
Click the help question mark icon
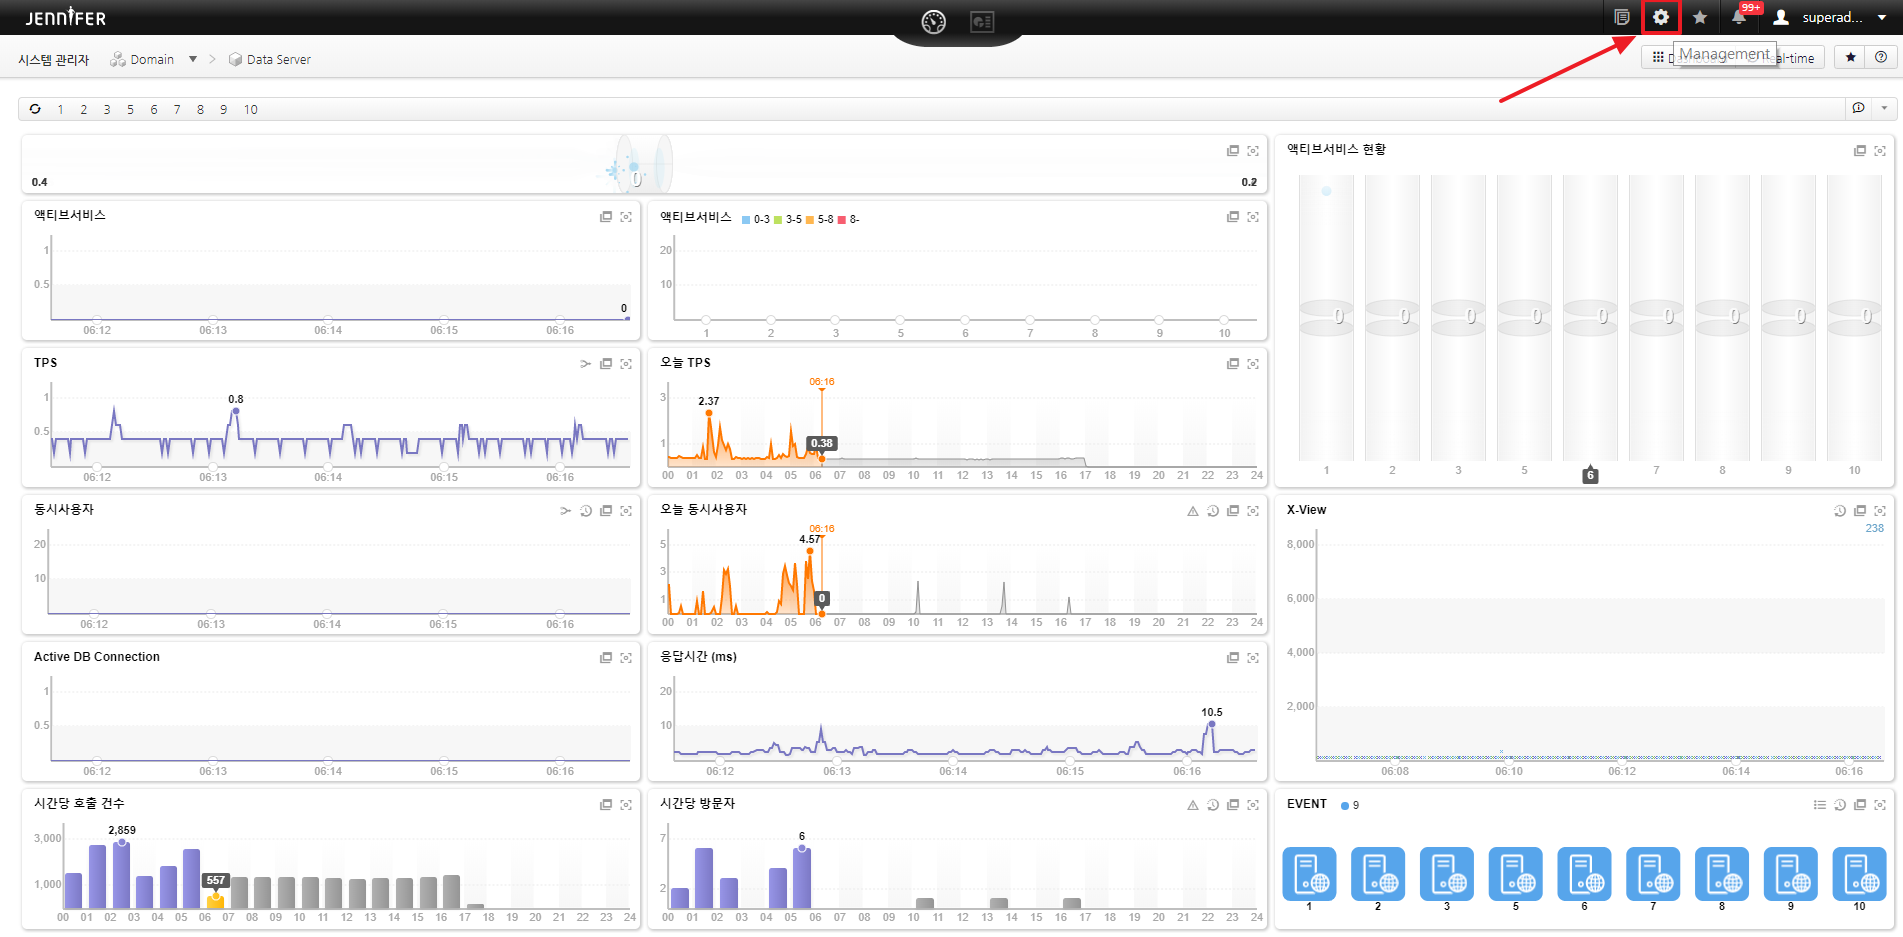click(1881, 58)
